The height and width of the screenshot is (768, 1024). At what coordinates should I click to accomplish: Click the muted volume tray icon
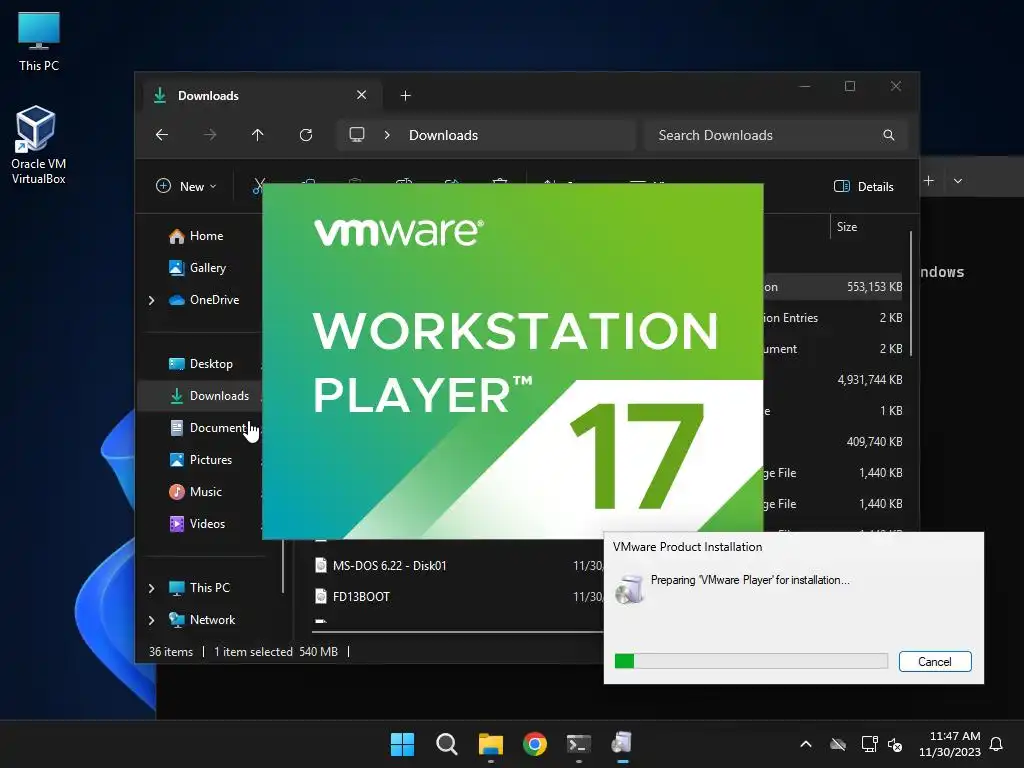click(x=895, y=744)
